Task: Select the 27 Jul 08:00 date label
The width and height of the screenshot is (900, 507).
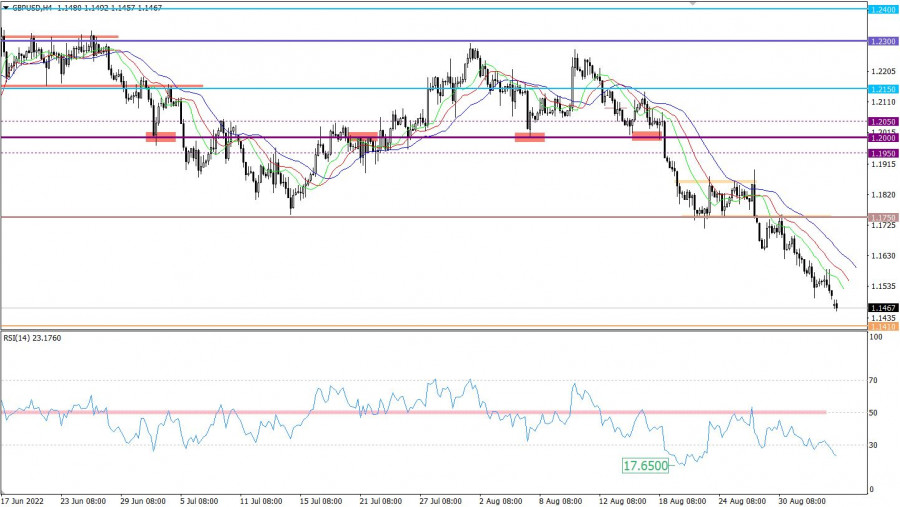Action: [x=443, y=499]
